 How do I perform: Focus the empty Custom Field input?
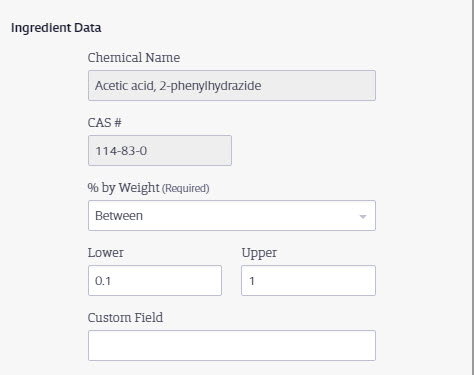232,345
